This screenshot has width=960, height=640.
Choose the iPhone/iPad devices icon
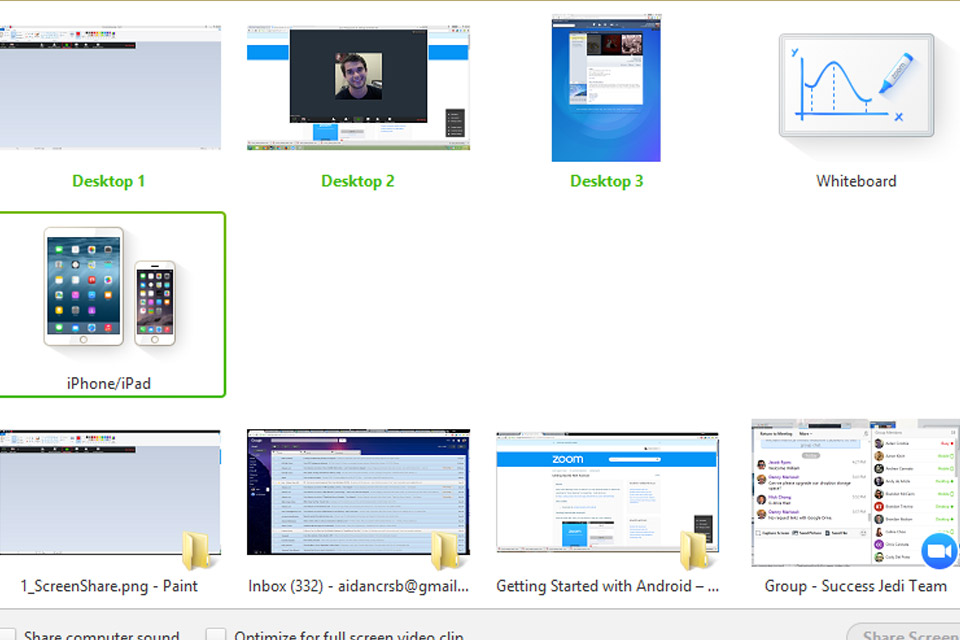pyautogui.click(x=109, y=290)
